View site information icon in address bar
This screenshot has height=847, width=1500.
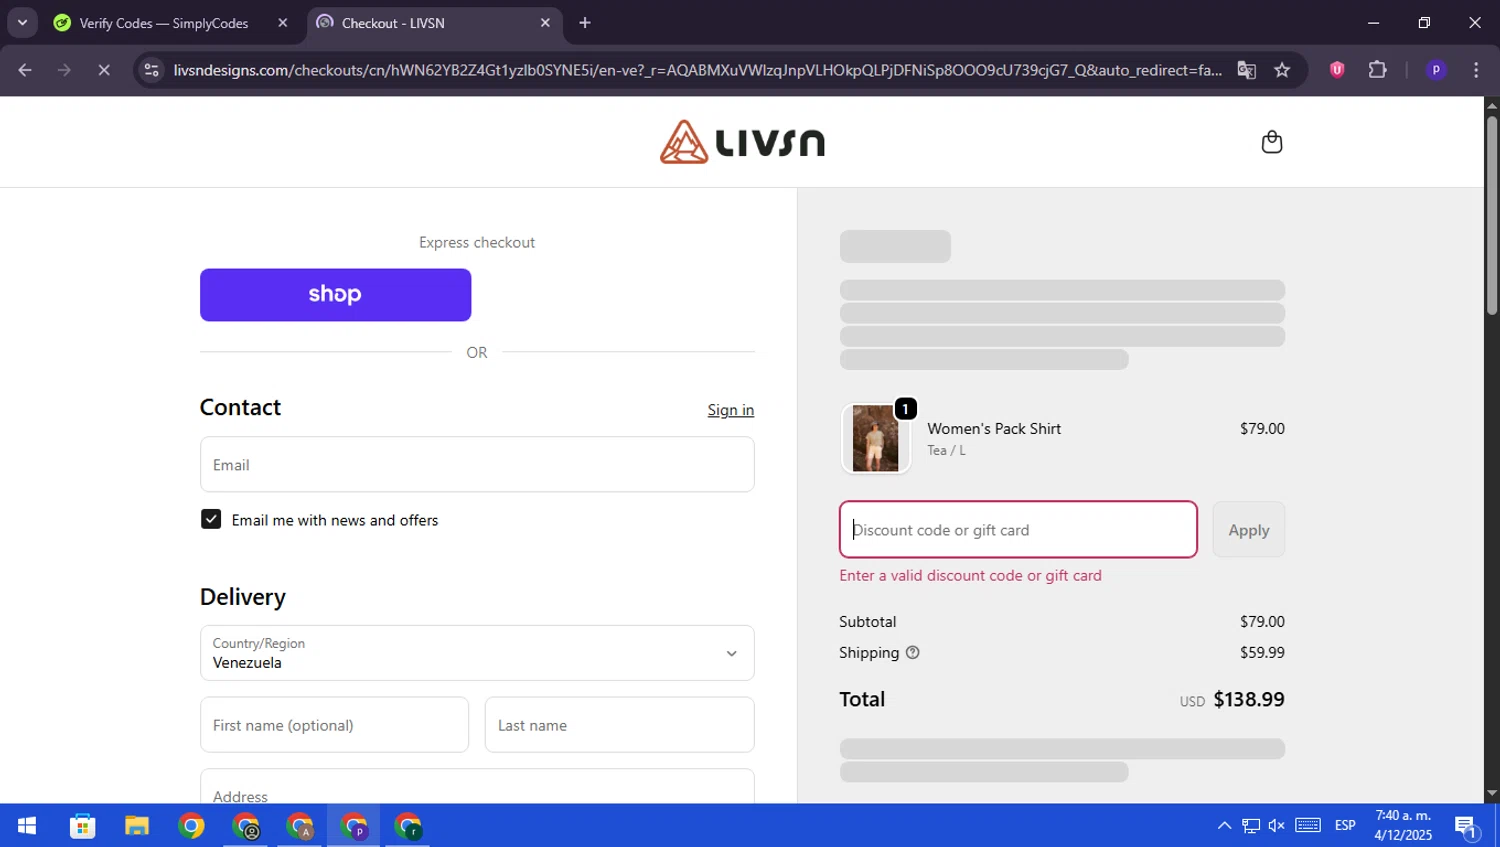(x=151, y=70)
